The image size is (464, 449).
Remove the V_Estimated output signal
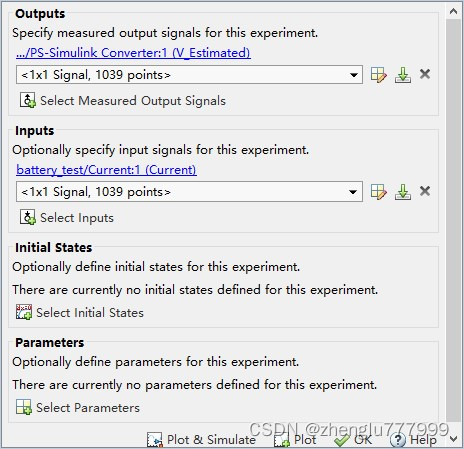425,74
